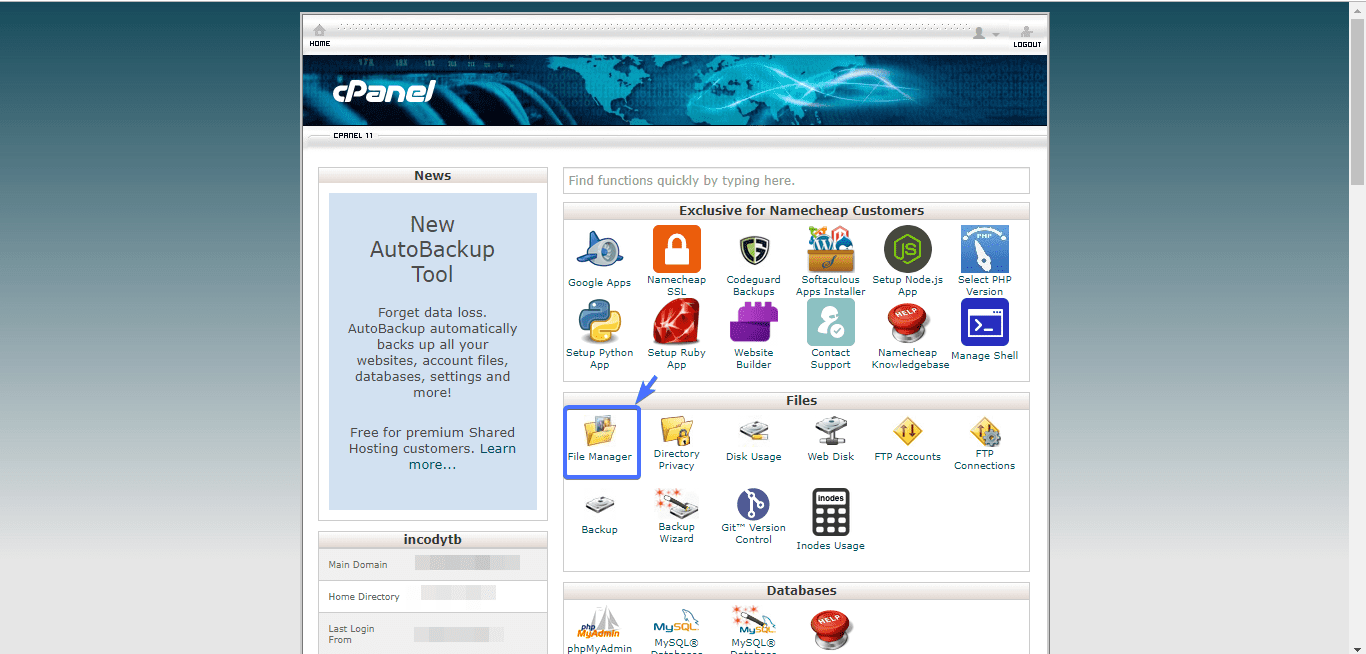Open Setup Ruby App
Viewport: 1366px width, 654px height.
676,322
